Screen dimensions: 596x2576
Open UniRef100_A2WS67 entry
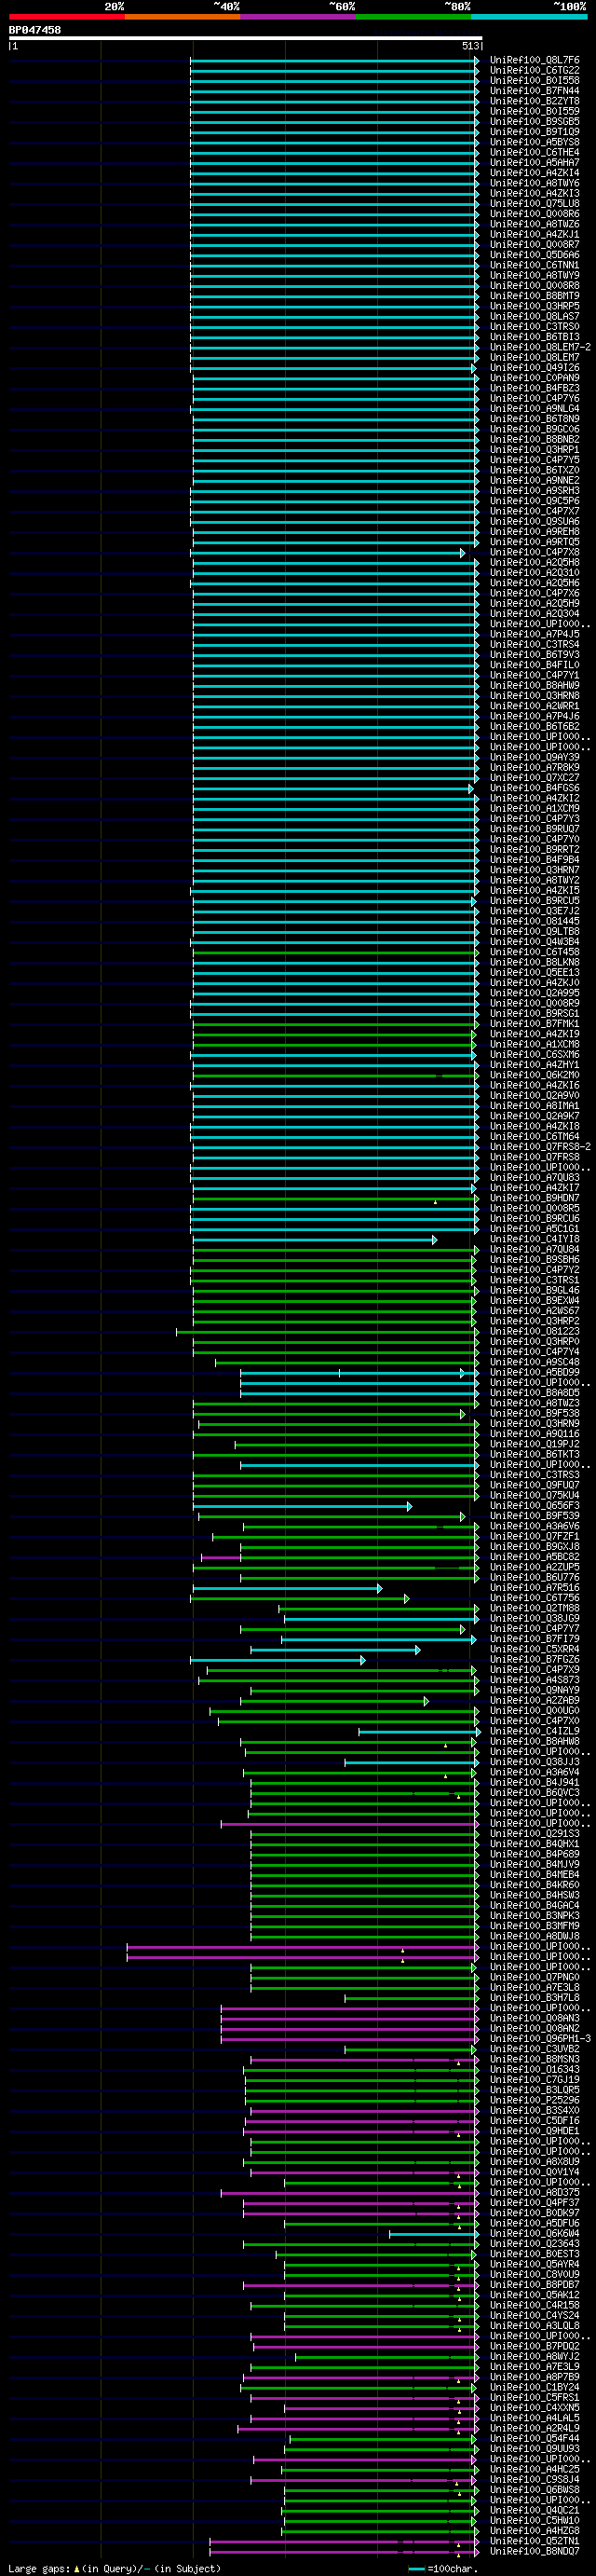pyautogui.click(x=534, y=1311)
